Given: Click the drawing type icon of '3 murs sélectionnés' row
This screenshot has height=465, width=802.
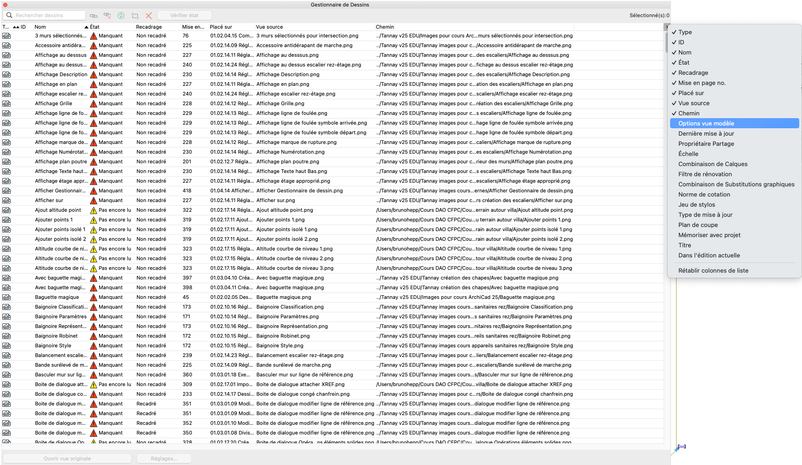Looking at the screenshot, I should (x=6, y=36).
